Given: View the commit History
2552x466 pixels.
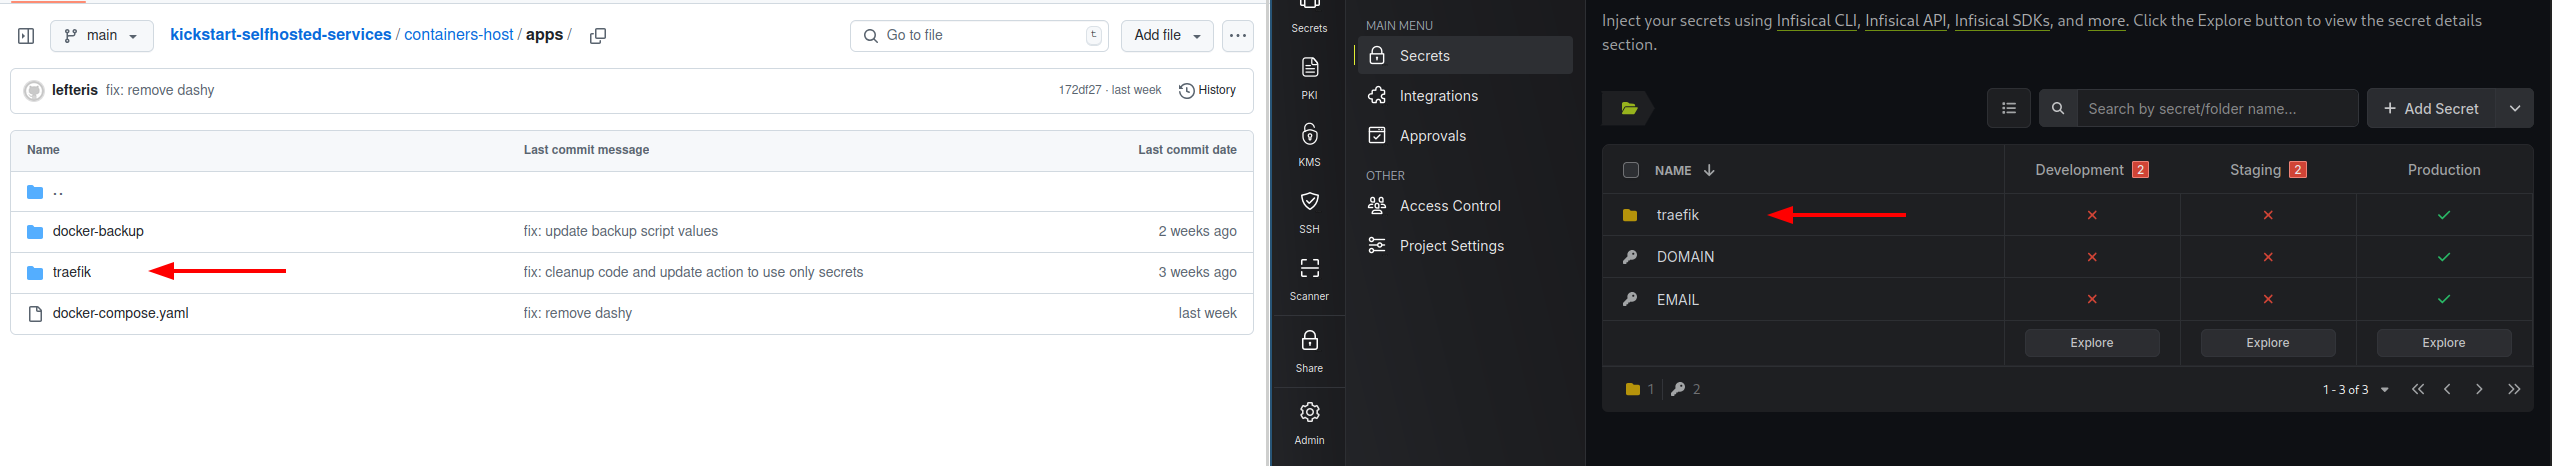Looking at the screenshot, I should pyautogui.click(x=1208, y=90).
